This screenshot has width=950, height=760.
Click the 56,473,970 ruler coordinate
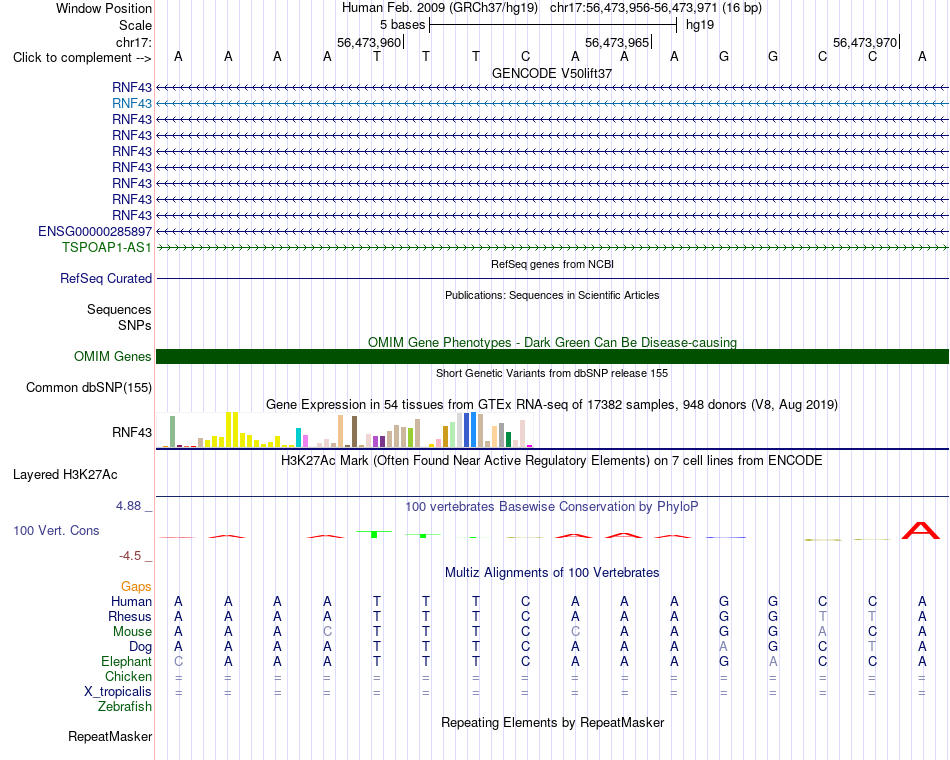pyautogui.click(x=865, y=42)
